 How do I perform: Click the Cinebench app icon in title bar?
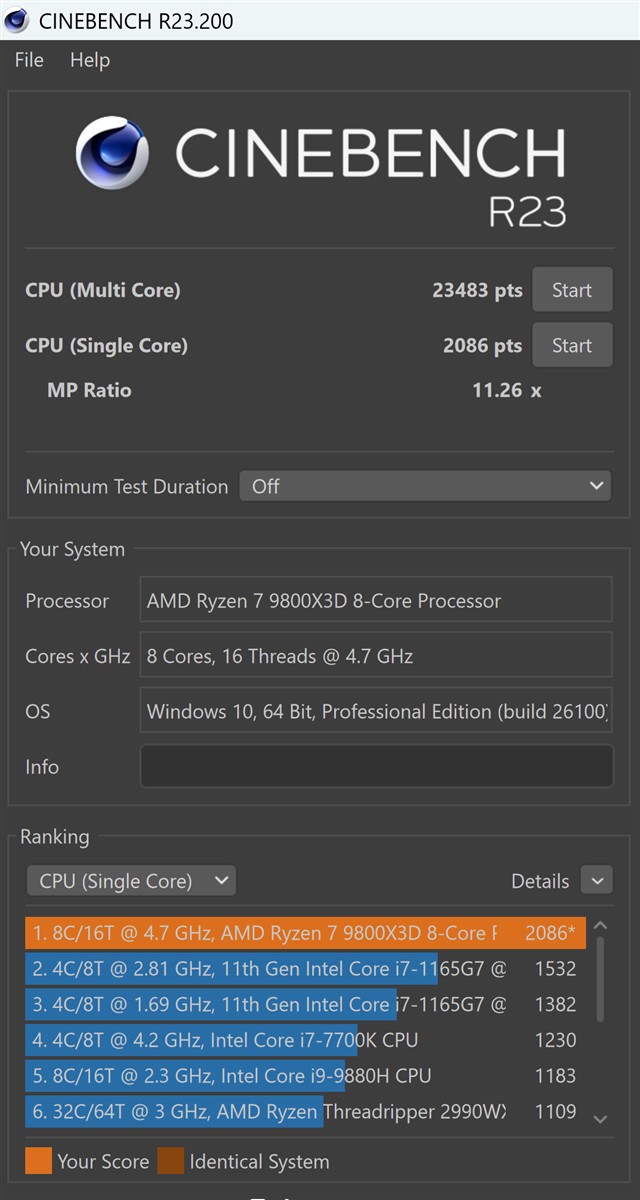[x=16, y=20]
